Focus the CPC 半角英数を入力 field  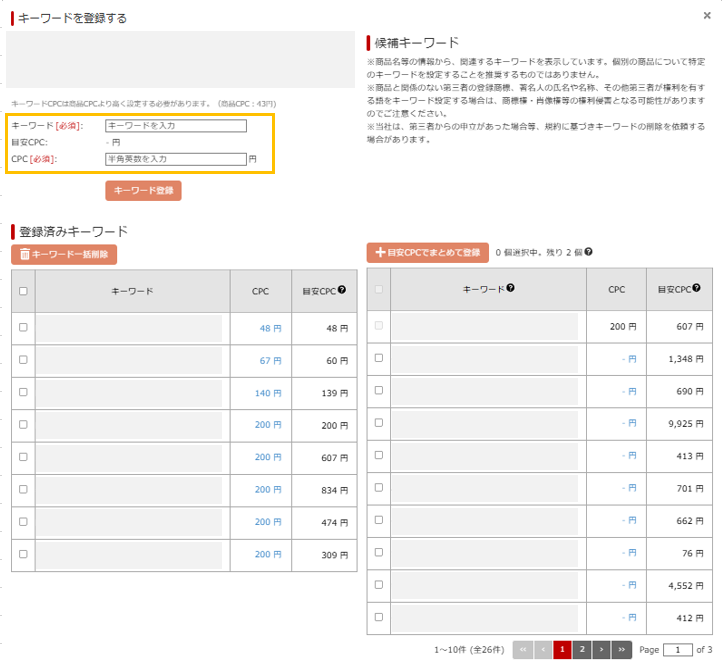coord(175,159)
